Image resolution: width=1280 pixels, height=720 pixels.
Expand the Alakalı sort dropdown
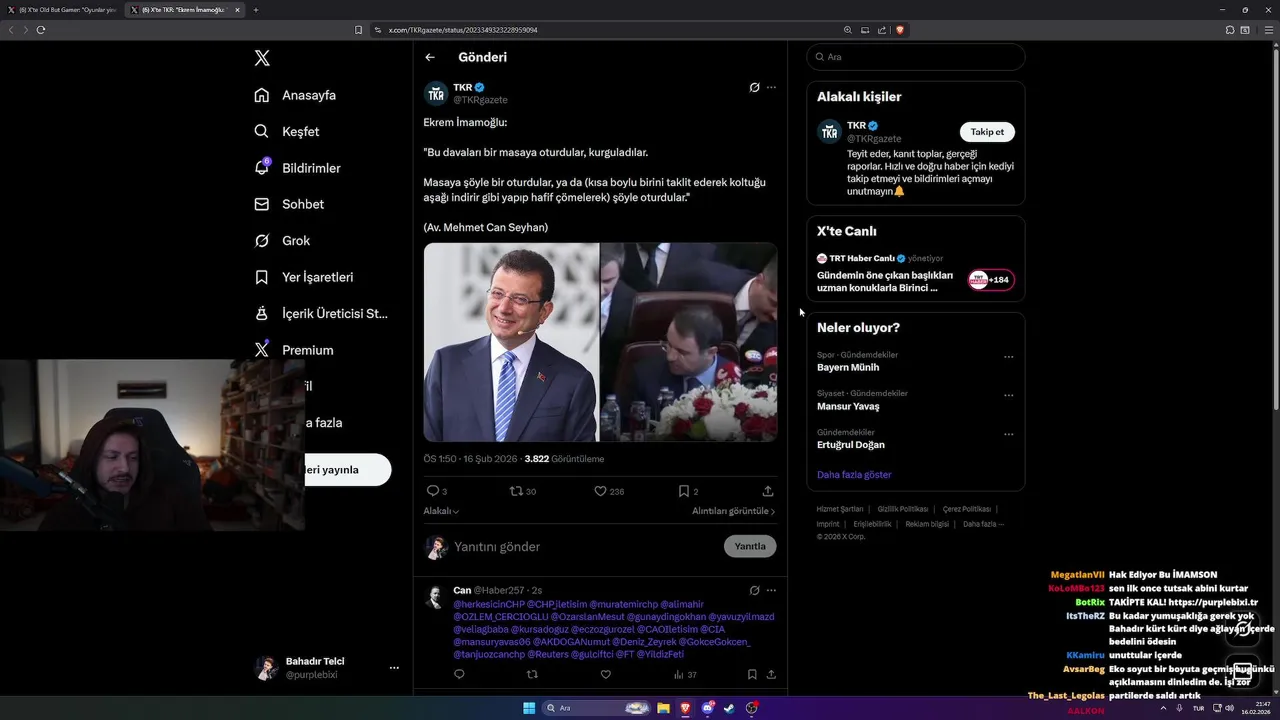[441, 511]
